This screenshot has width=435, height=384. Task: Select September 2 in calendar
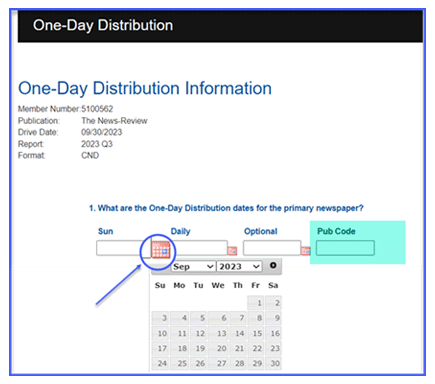pos(273,303)
